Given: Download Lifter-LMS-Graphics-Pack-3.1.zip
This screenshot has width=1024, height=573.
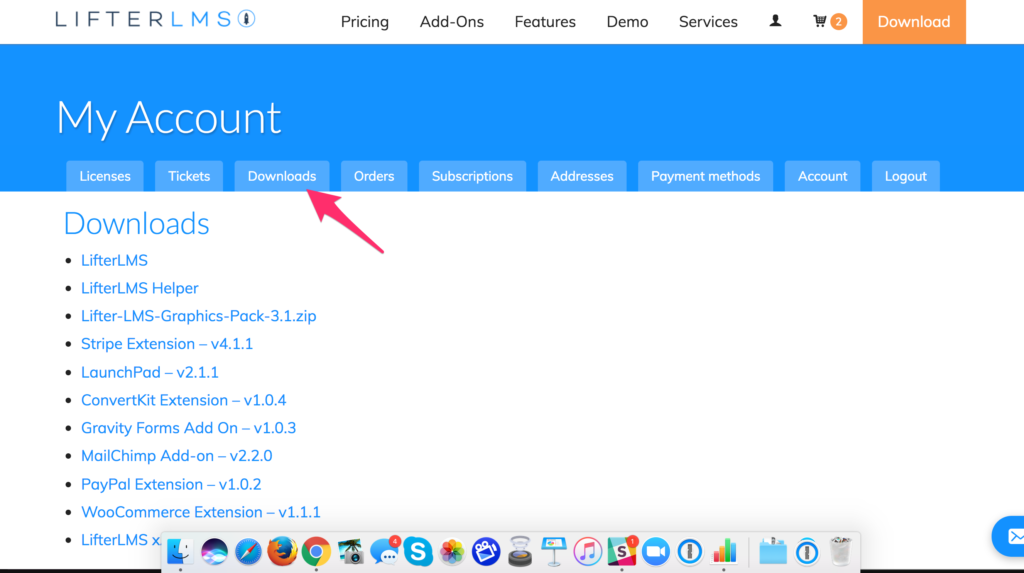Looking at the screenshot, I should pos(198,316).
